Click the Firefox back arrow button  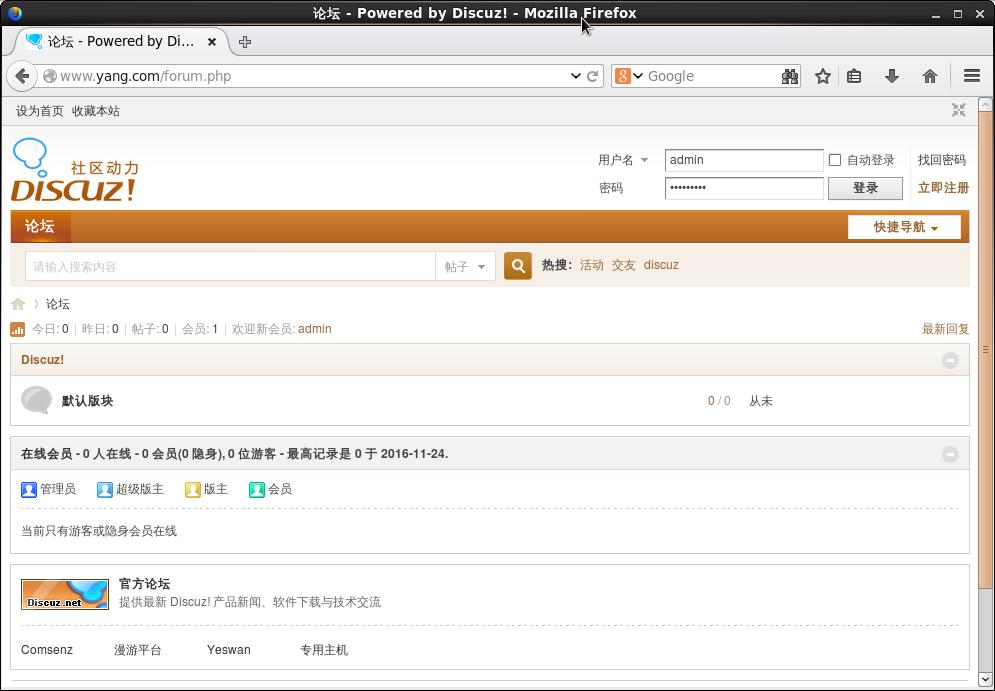(22, 76)
